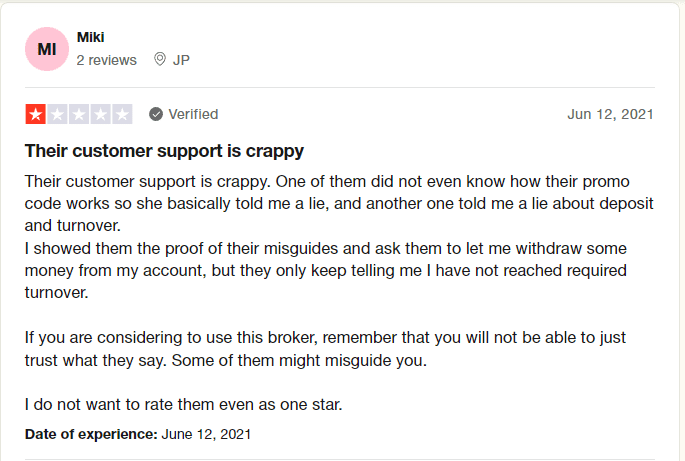
Task: Open the 'Their customer support is crappy' title
Action: click(x=164, y=151)
